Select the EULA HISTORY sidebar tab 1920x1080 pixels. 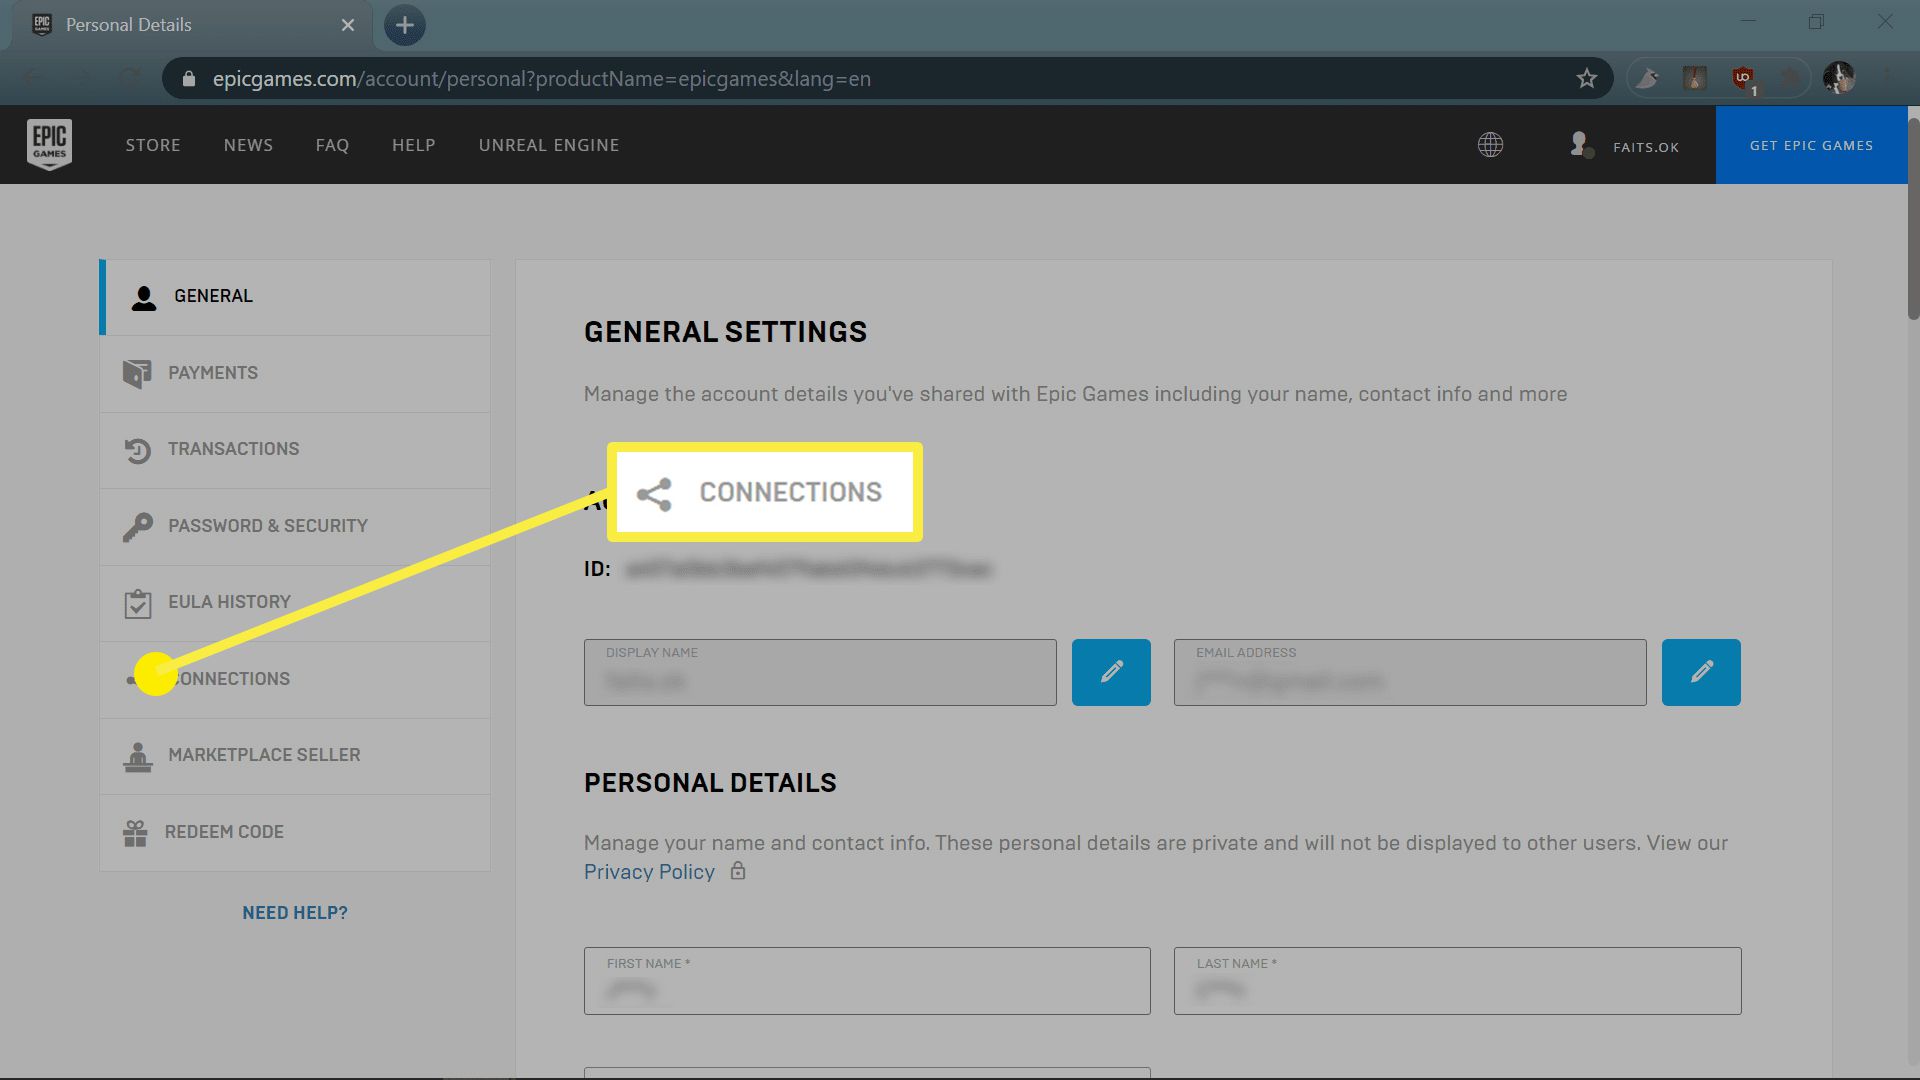[x=295, y=603]
